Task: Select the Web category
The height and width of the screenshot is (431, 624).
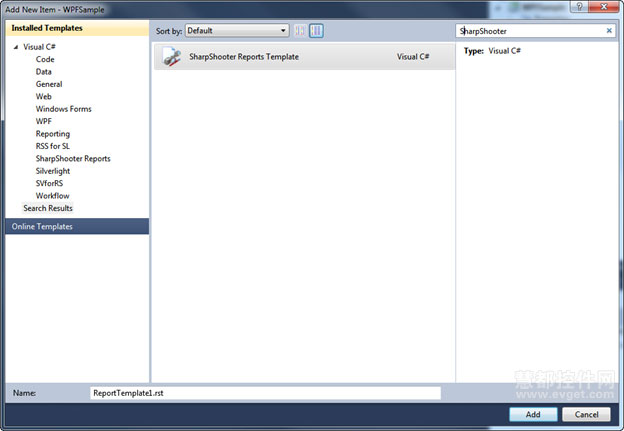Action: pos(43,96)
